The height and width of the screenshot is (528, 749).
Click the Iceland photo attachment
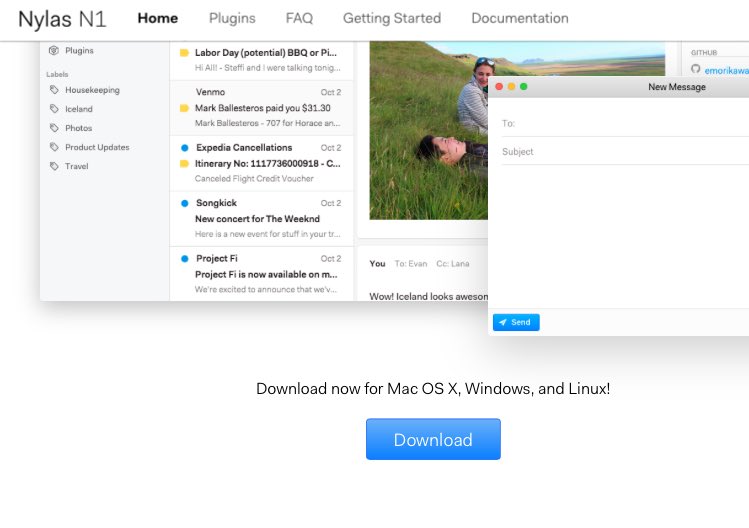428,130
